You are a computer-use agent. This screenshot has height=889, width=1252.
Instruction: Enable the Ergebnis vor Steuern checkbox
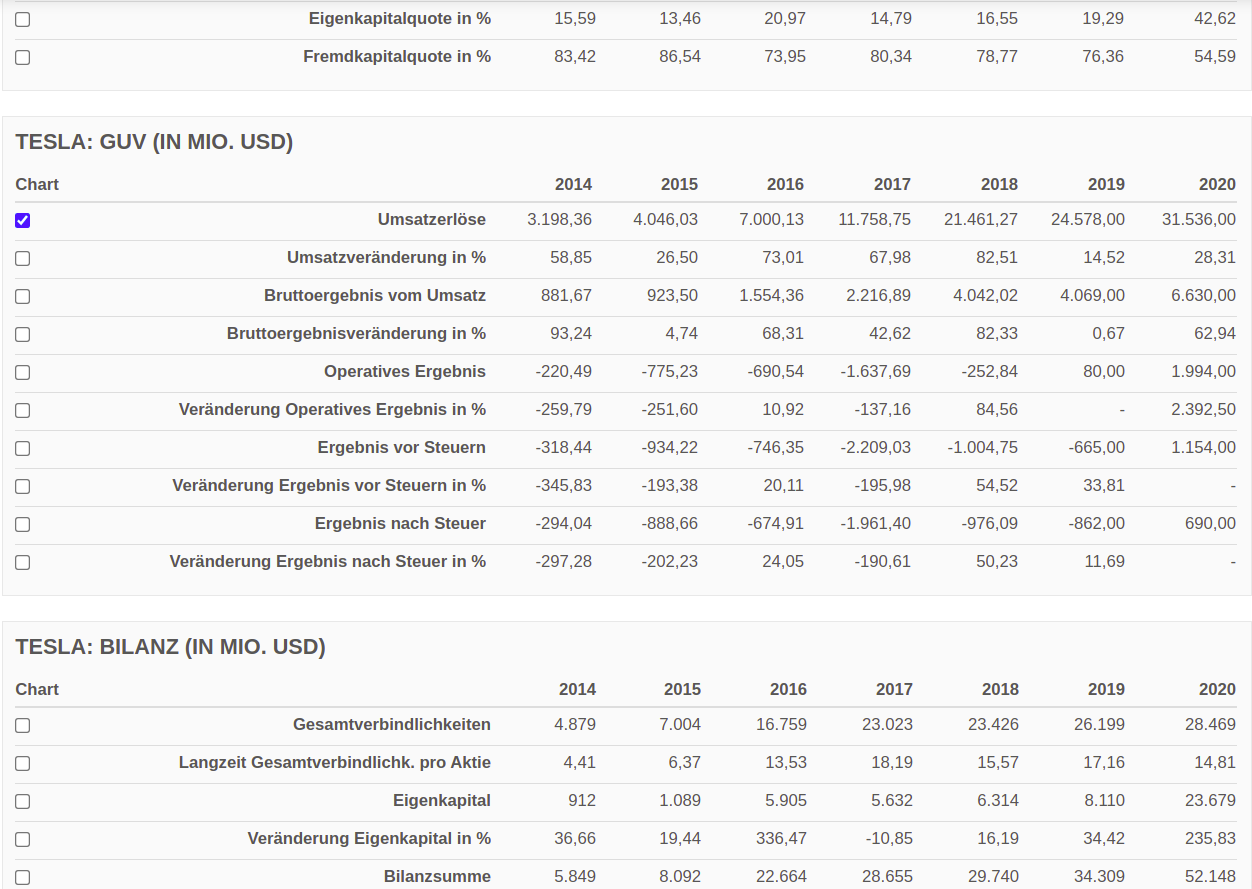click(23, 449)
